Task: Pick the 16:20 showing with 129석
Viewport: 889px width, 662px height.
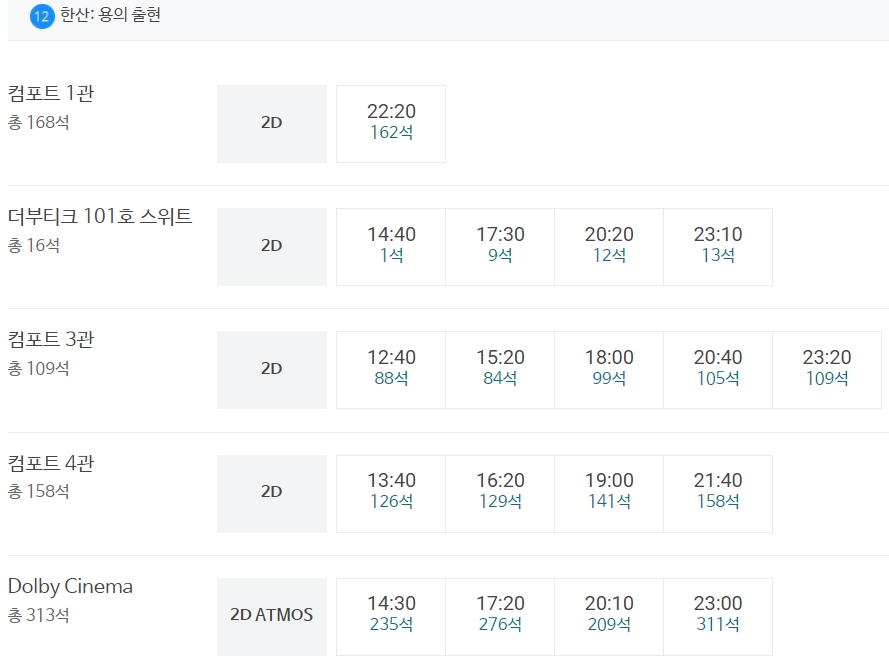Action: pos(500,494)
